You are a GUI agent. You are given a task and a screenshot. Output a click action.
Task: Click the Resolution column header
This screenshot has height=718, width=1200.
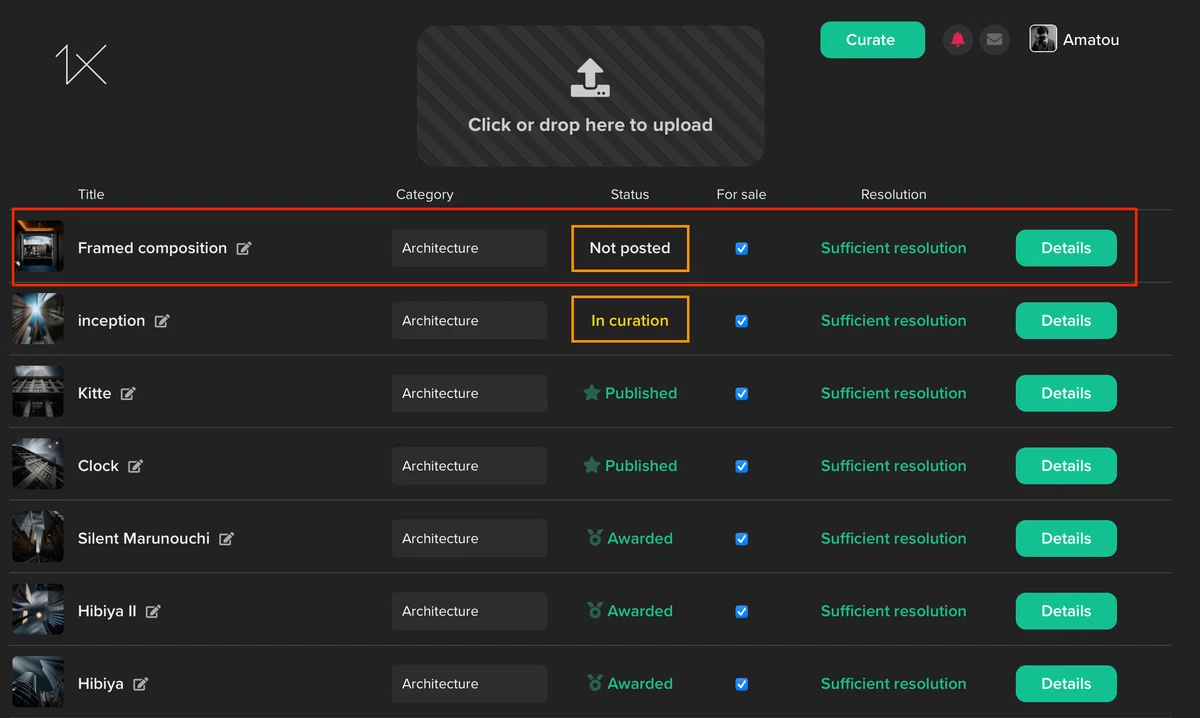click(894, 194)
